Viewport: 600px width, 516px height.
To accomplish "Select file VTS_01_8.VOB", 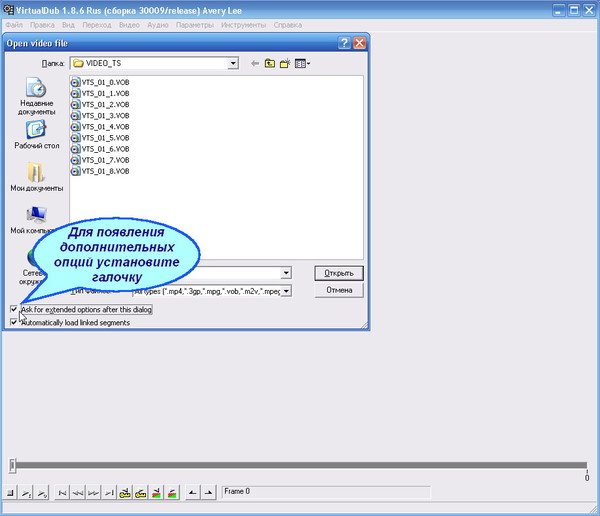I will point(100,171).
